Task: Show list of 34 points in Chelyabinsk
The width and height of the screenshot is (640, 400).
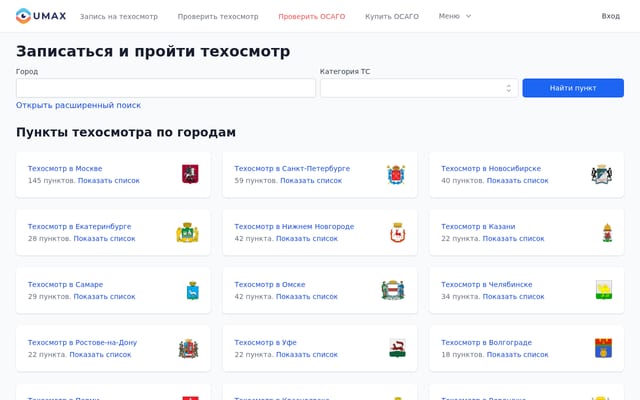Action: point(513,296)
